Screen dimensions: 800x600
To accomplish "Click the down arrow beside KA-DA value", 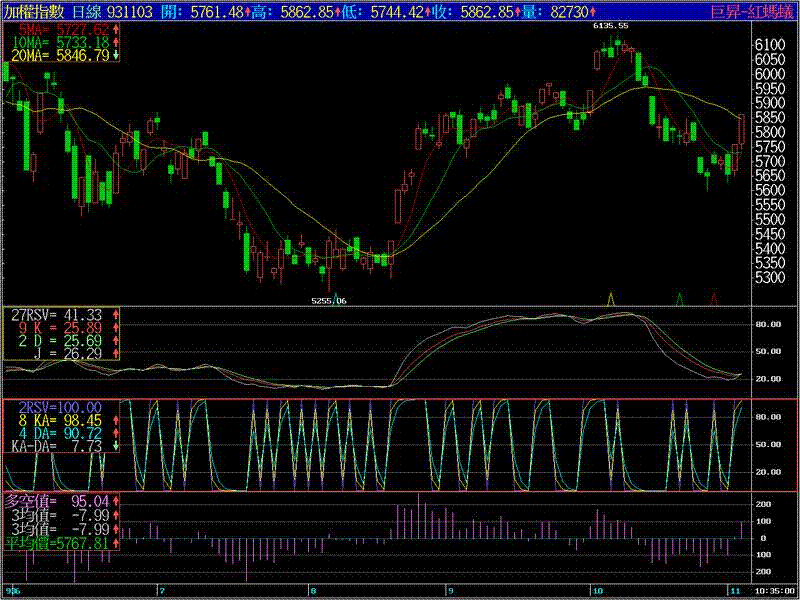I will pos(117,446).
